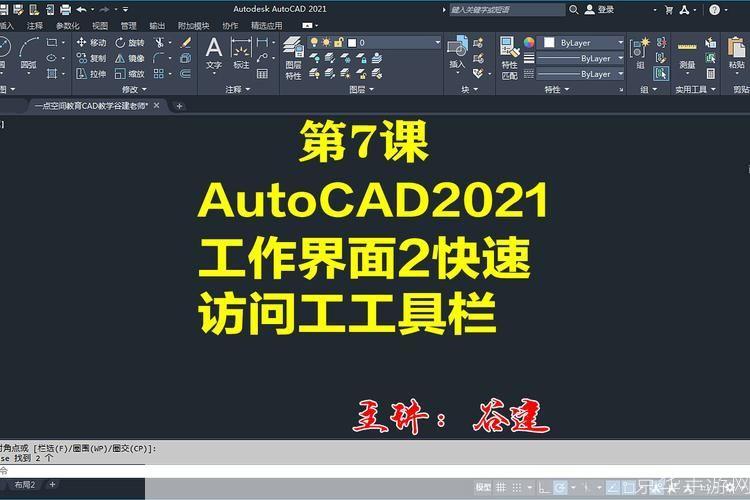Toggle layer on/off lightbulb icon
Screen dimensions: 750x500
pyautogui.click(x=314, y=43)
